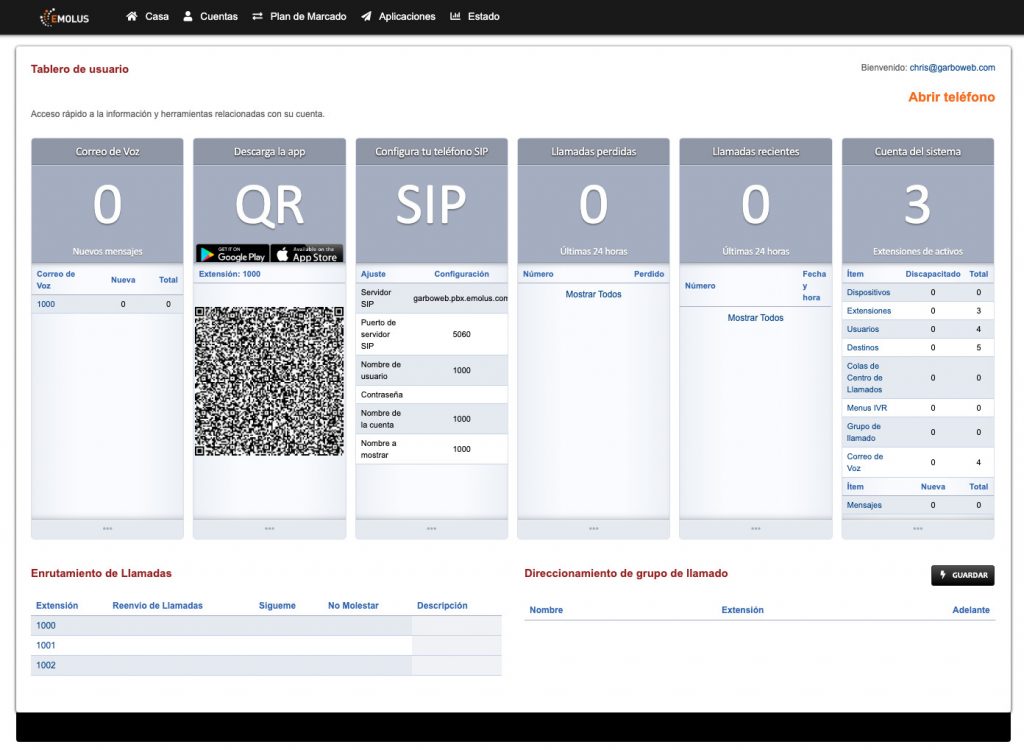
Task: Click the Destinos item link
Action: 863,348
